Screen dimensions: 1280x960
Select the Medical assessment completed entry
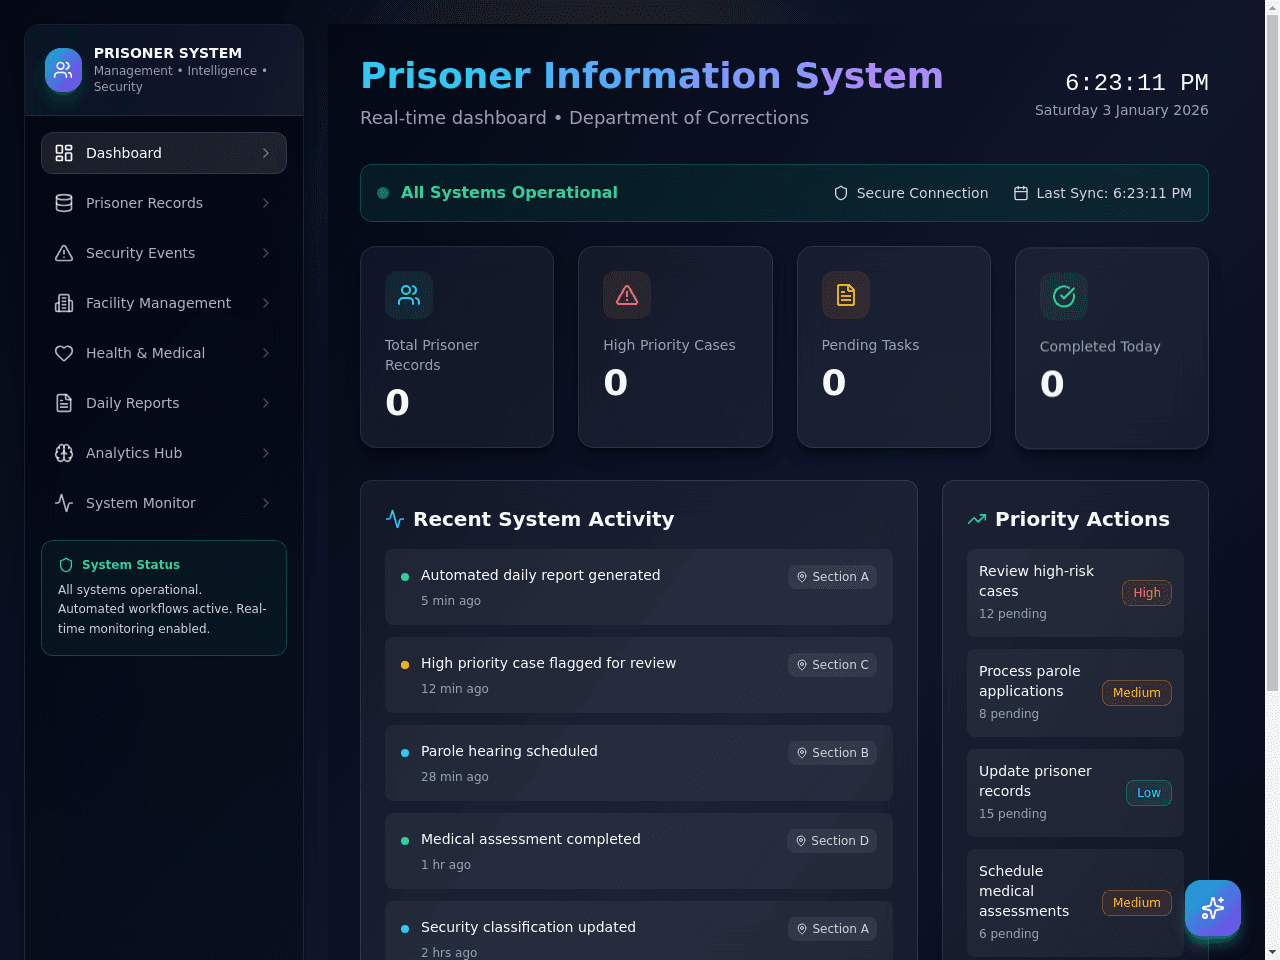click(639, 851)
